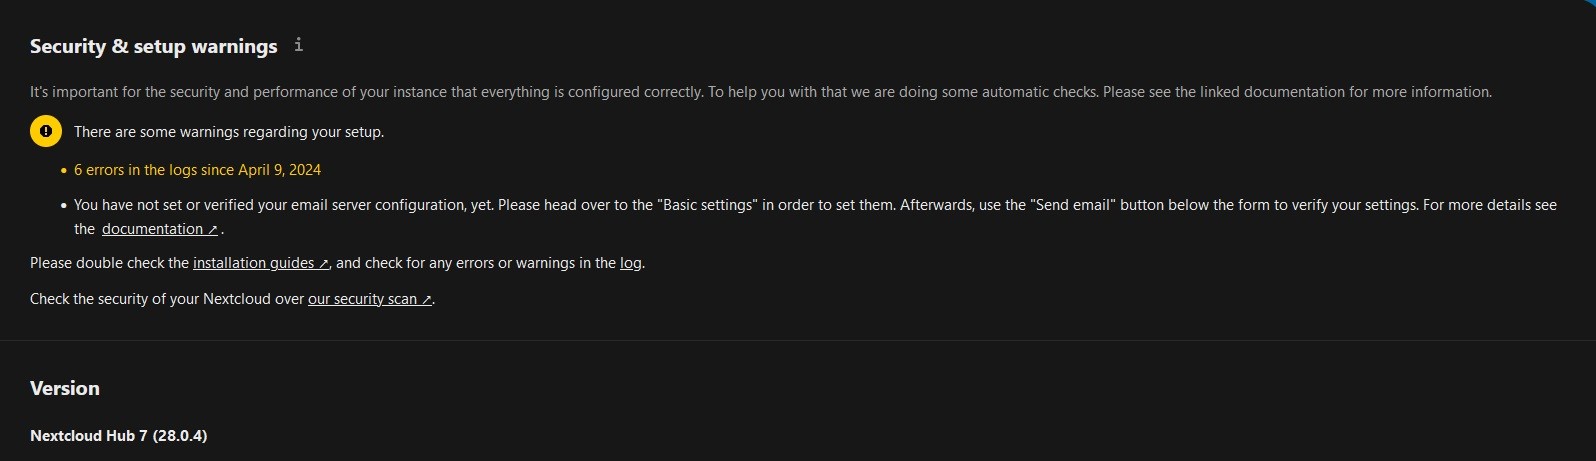Click external-link arrow after installation guides
This screenshot has width=1596, height=461.
(323, 264)
